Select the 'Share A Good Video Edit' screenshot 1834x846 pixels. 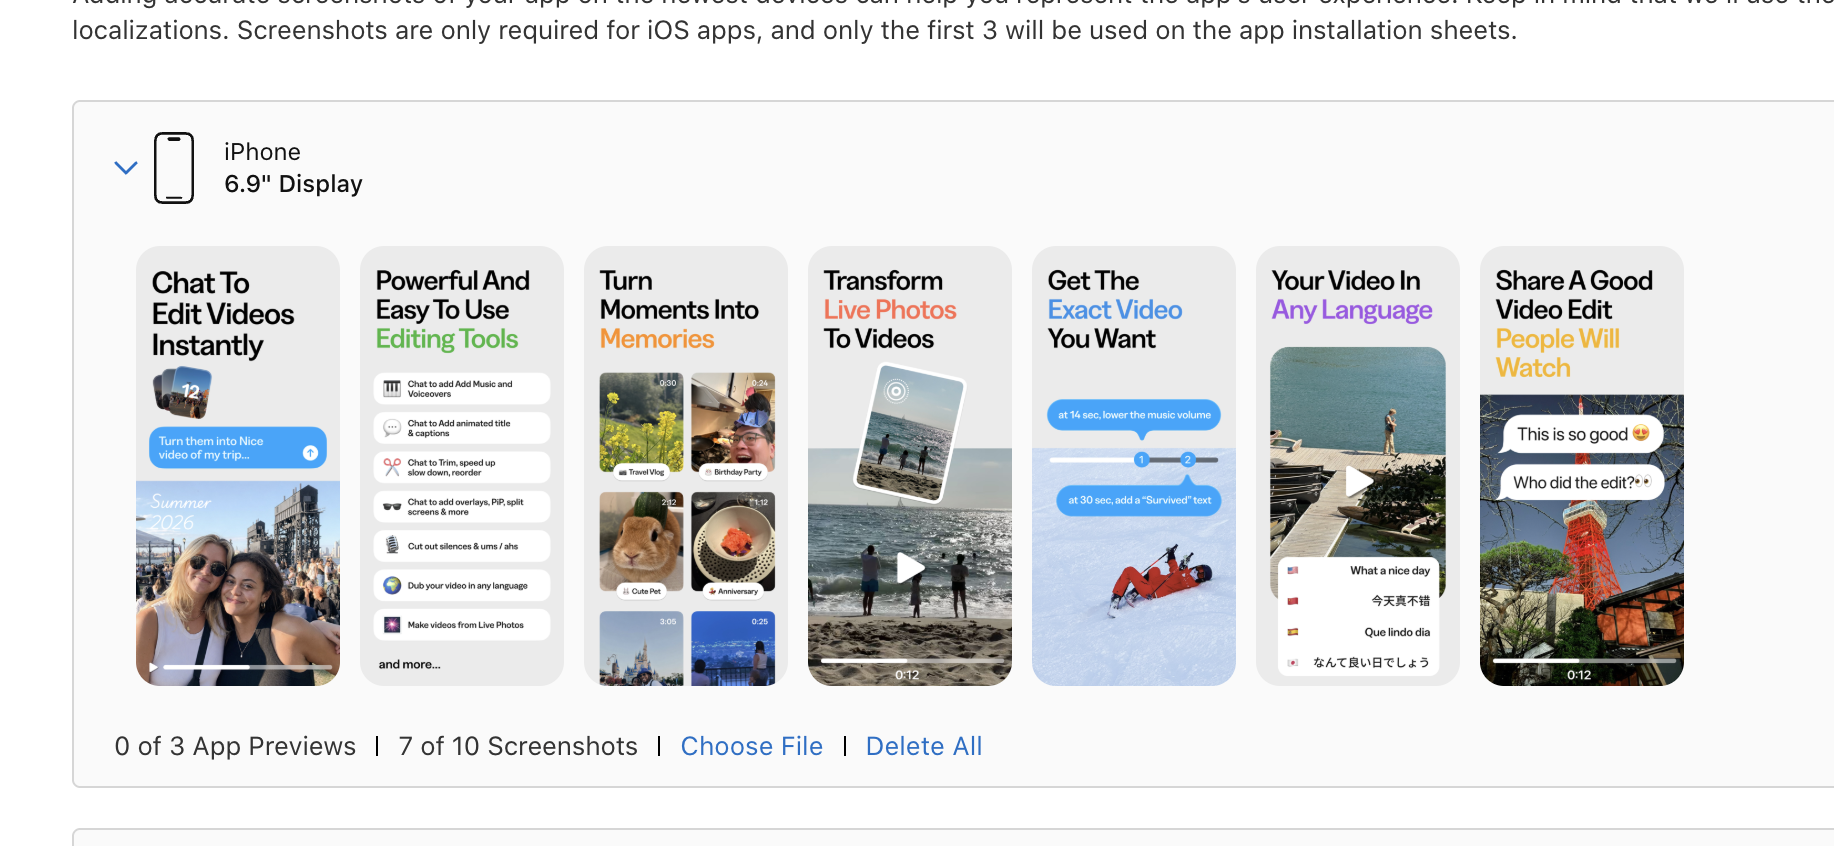1582,466
